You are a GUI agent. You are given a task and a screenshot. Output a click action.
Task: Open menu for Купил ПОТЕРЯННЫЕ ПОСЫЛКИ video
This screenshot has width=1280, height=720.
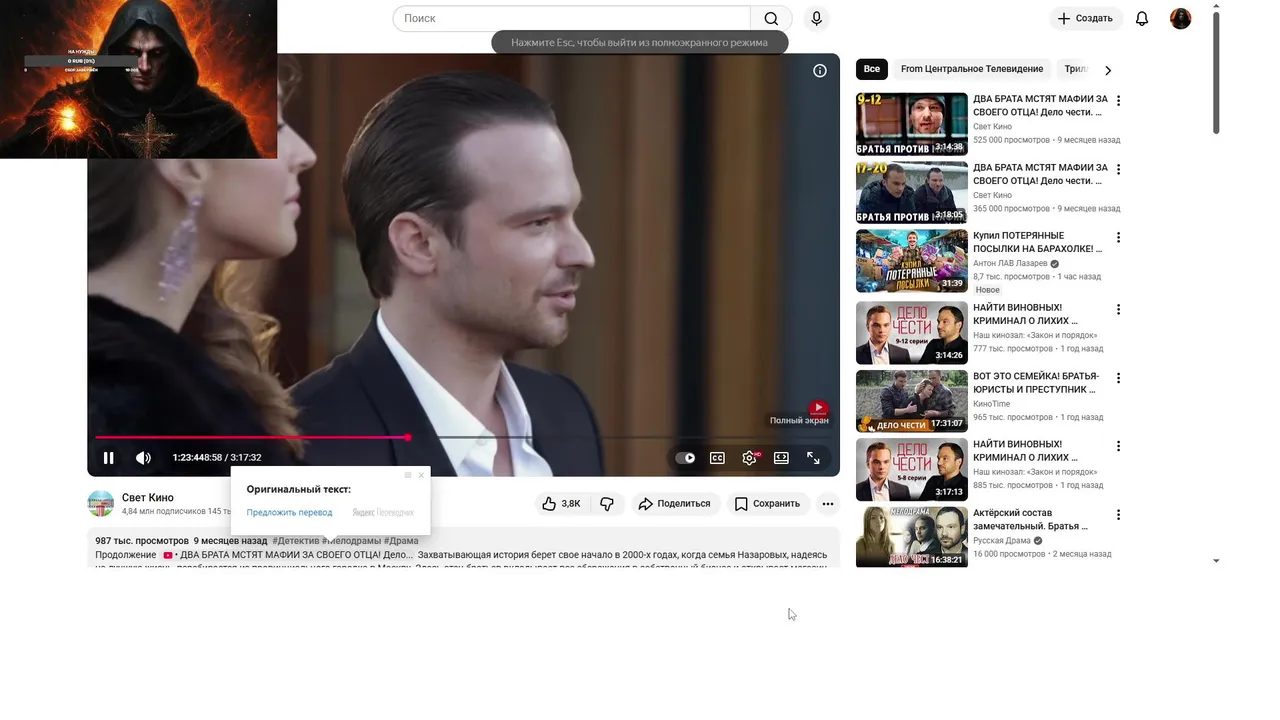click(1119, 238)
